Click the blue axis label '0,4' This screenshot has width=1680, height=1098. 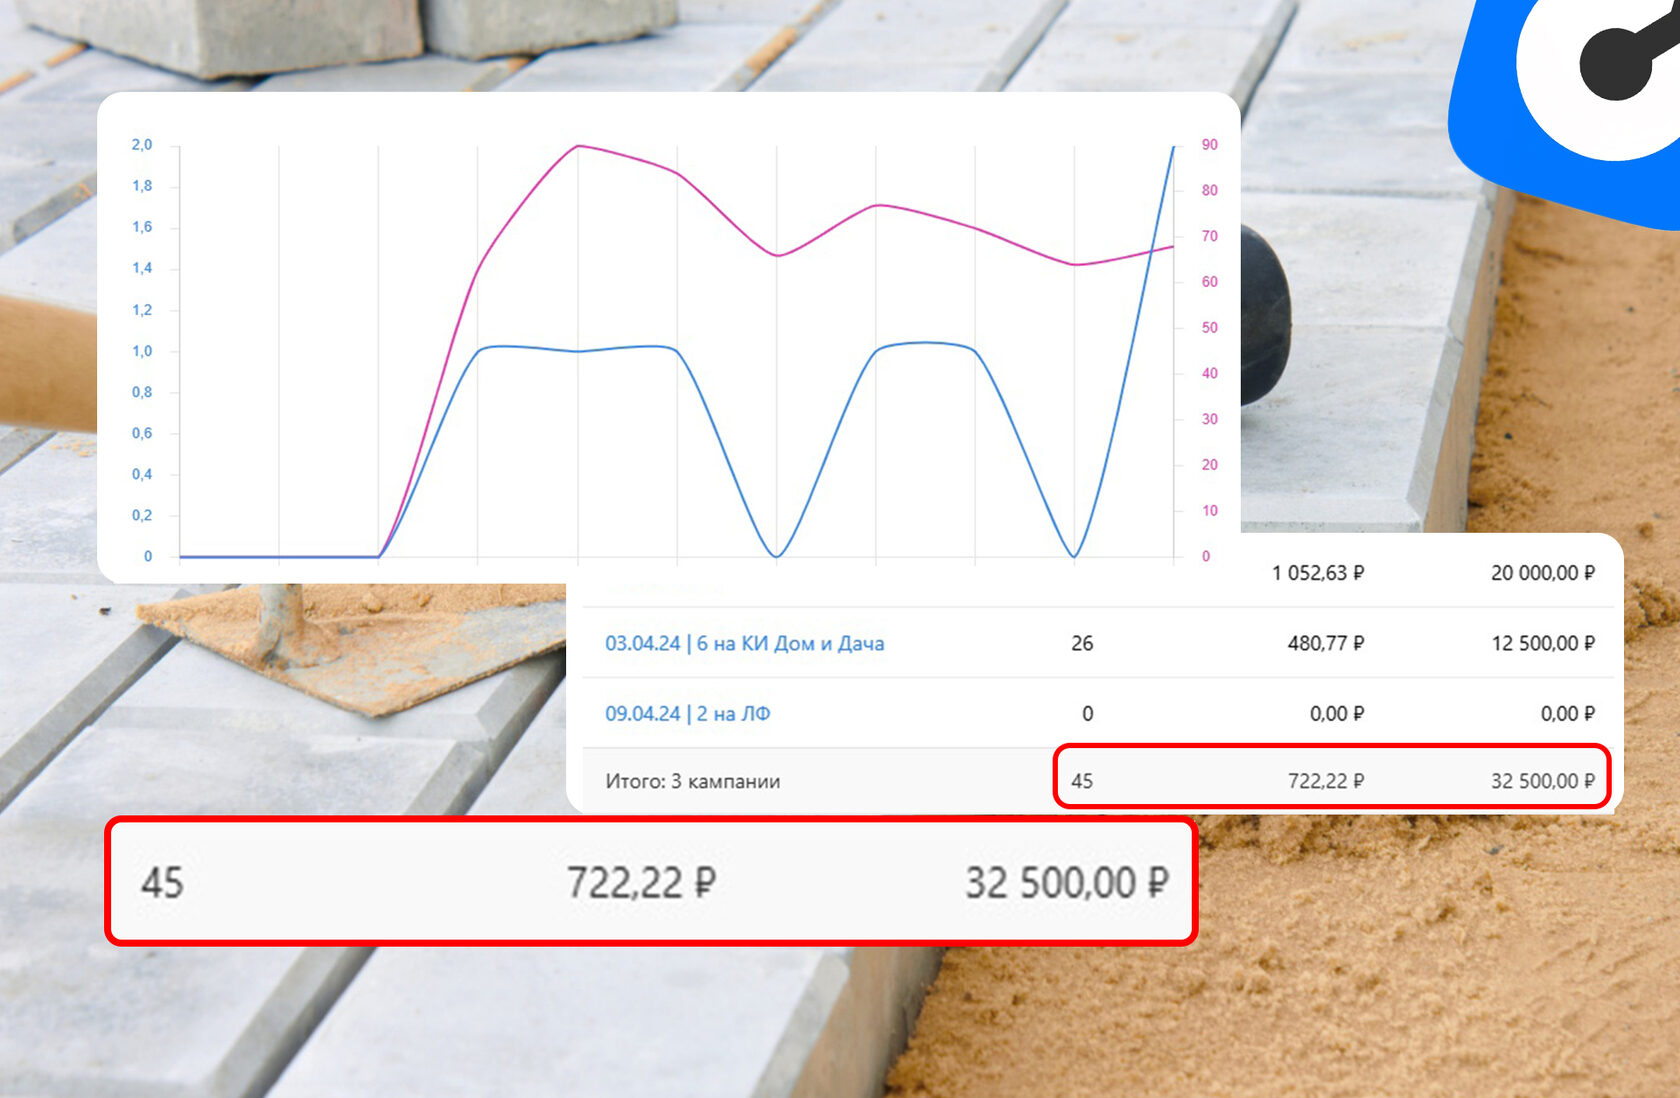point(142,474)
